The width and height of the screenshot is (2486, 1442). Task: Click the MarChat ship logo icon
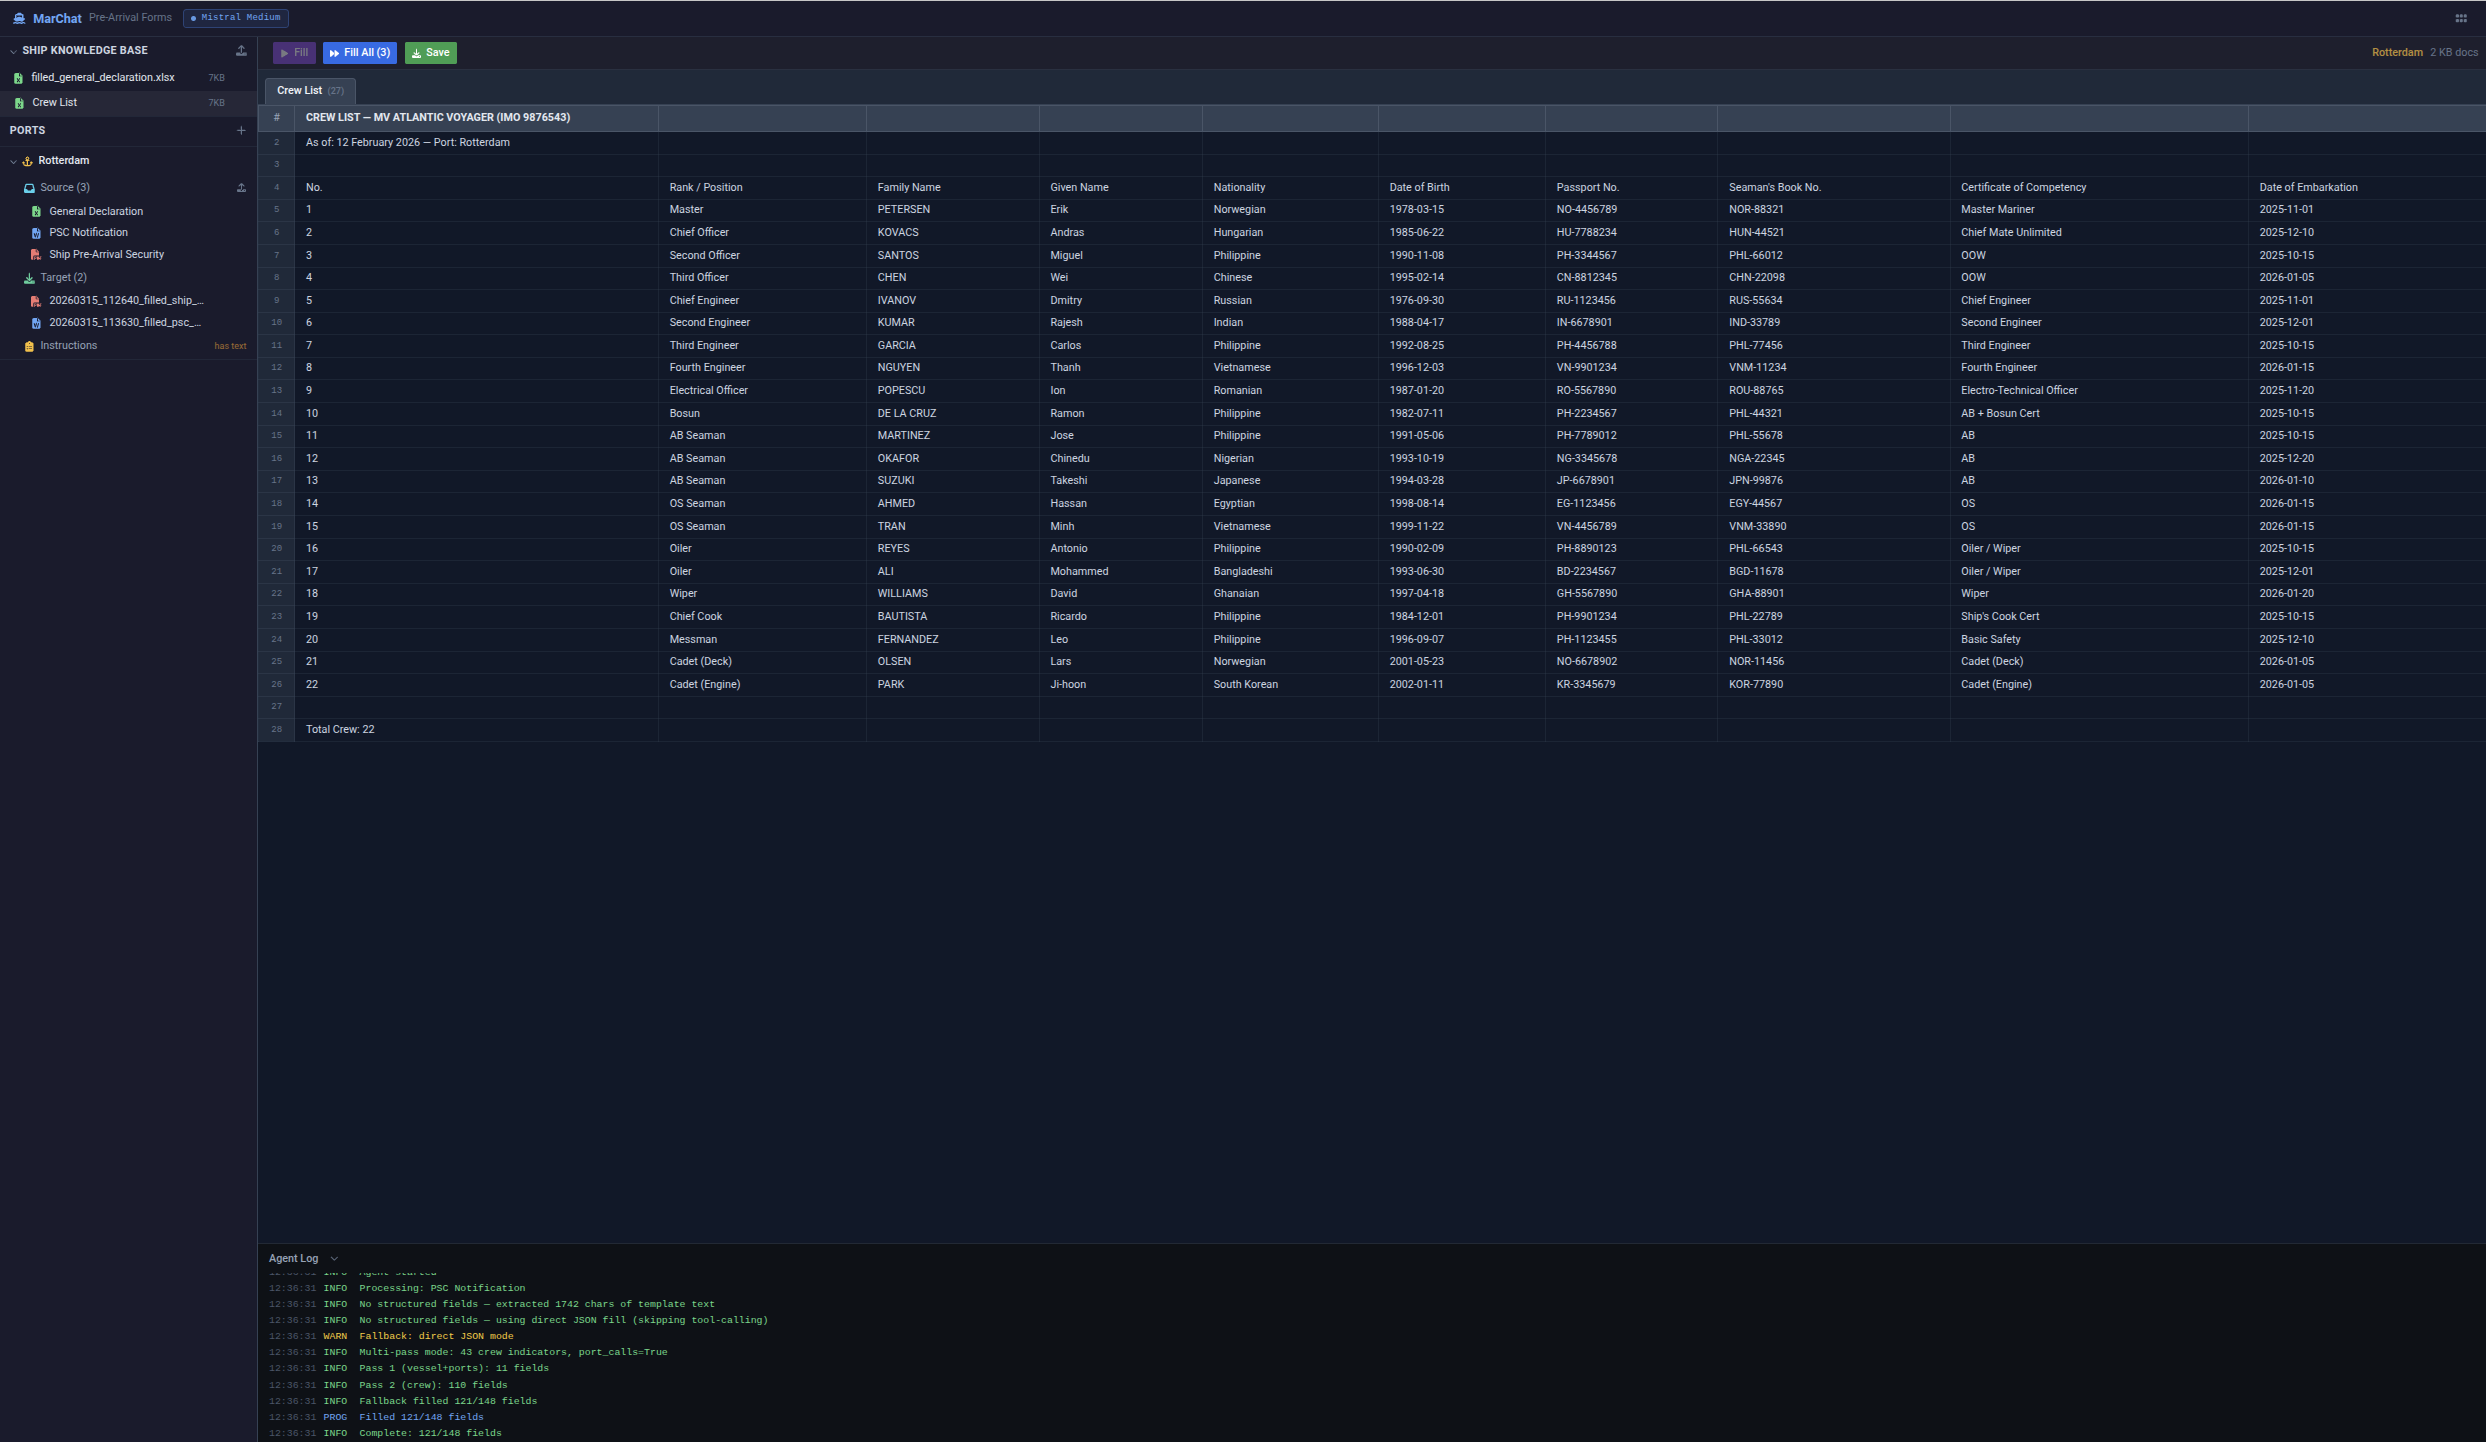(x=19, y=18)
